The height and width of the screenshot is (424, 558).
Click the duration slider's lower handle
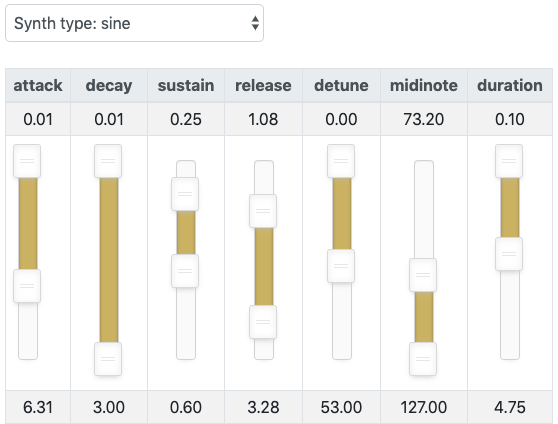click(509, 254)
